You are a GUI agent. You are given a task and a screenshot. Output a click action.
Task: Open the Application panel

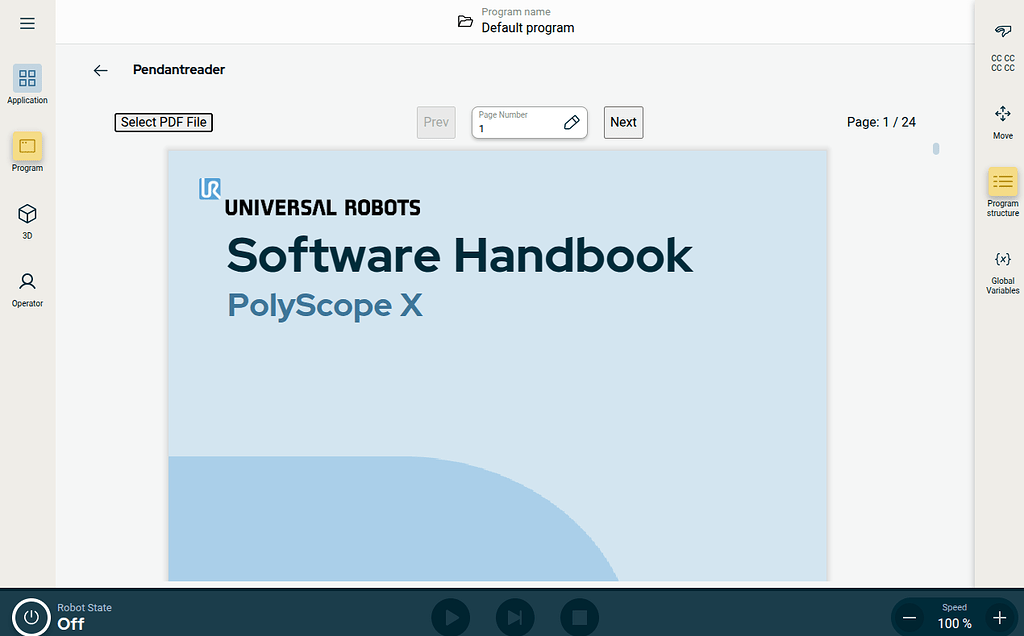pos(27,85)
